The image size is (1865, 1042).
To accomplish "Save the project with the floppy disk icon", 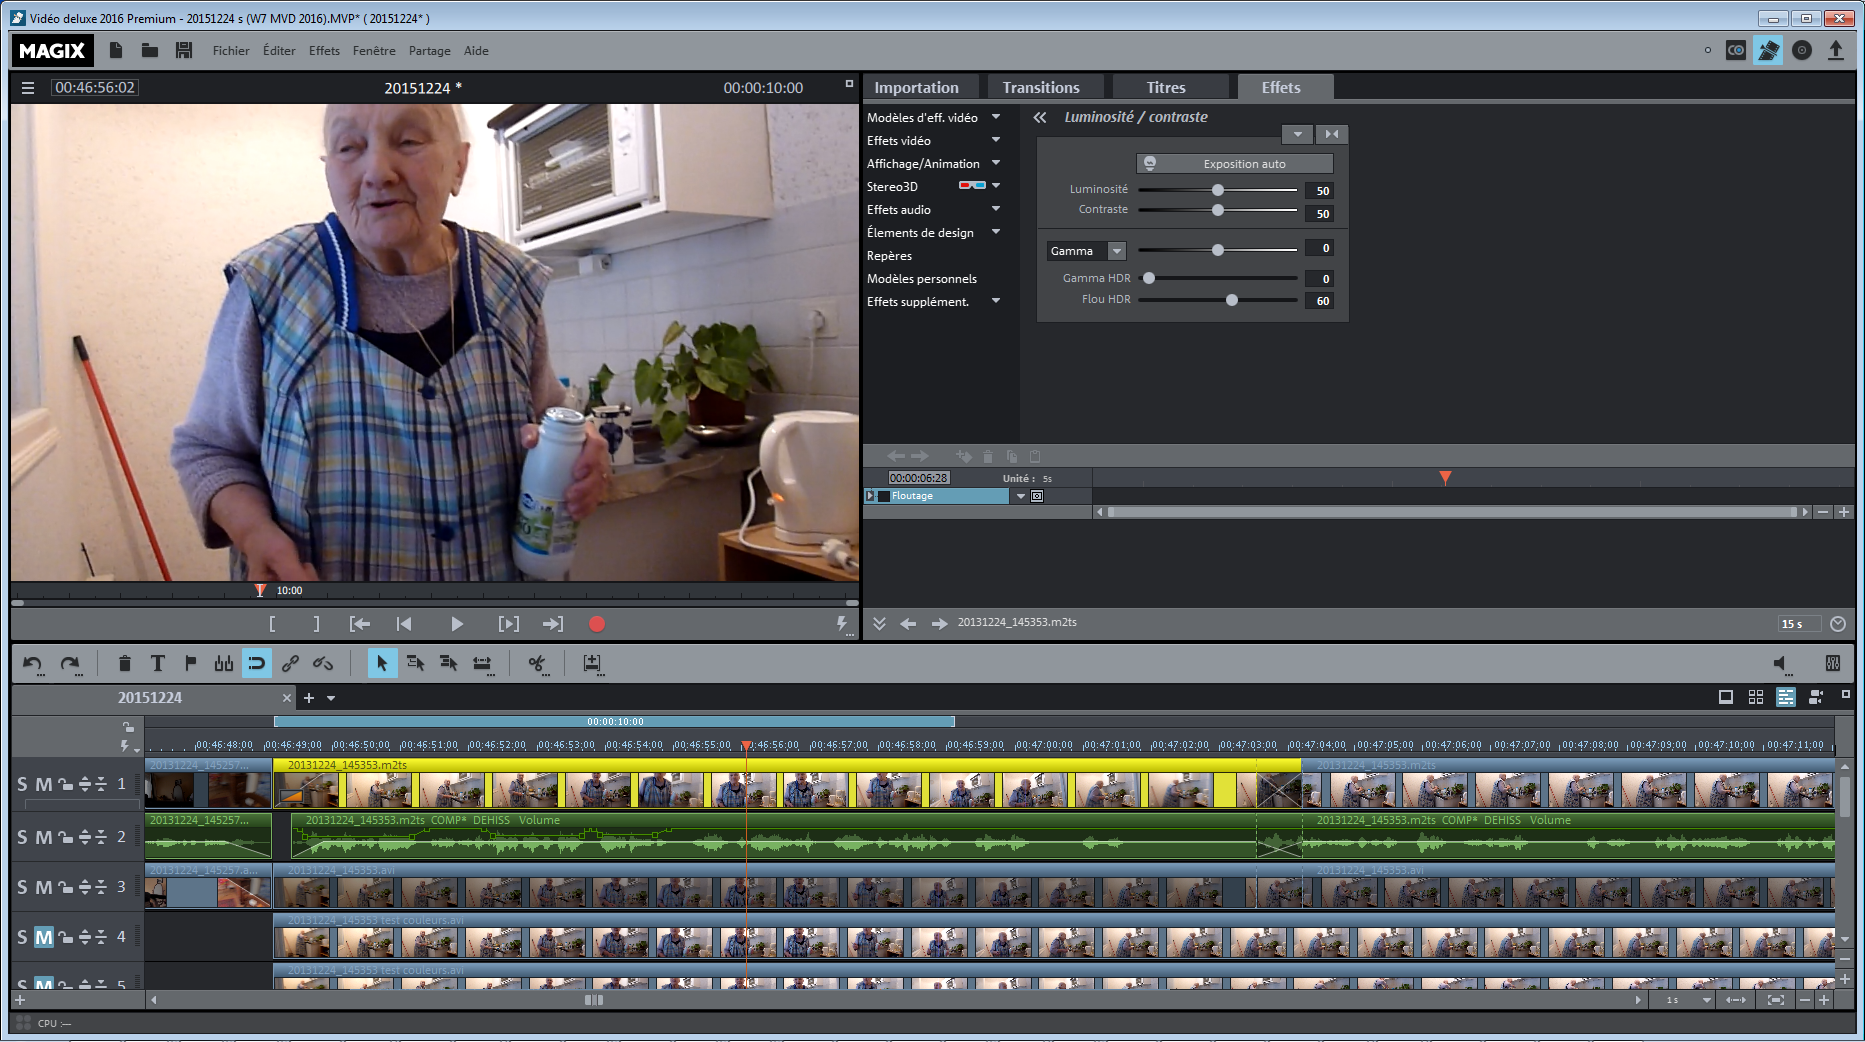I will pyautogui.click(x=184, y=50).
